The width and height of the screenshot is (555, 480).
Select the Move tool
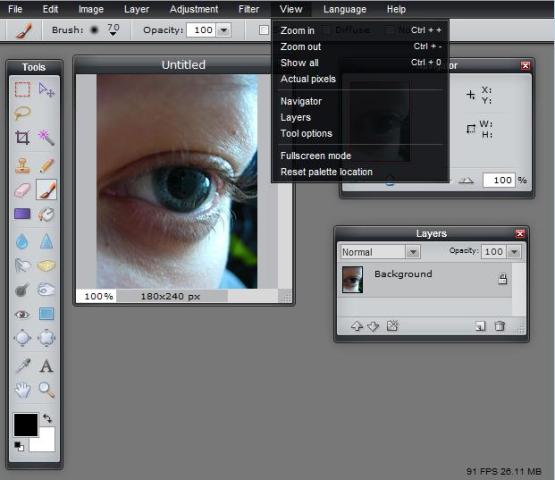[x=46, y=89]
